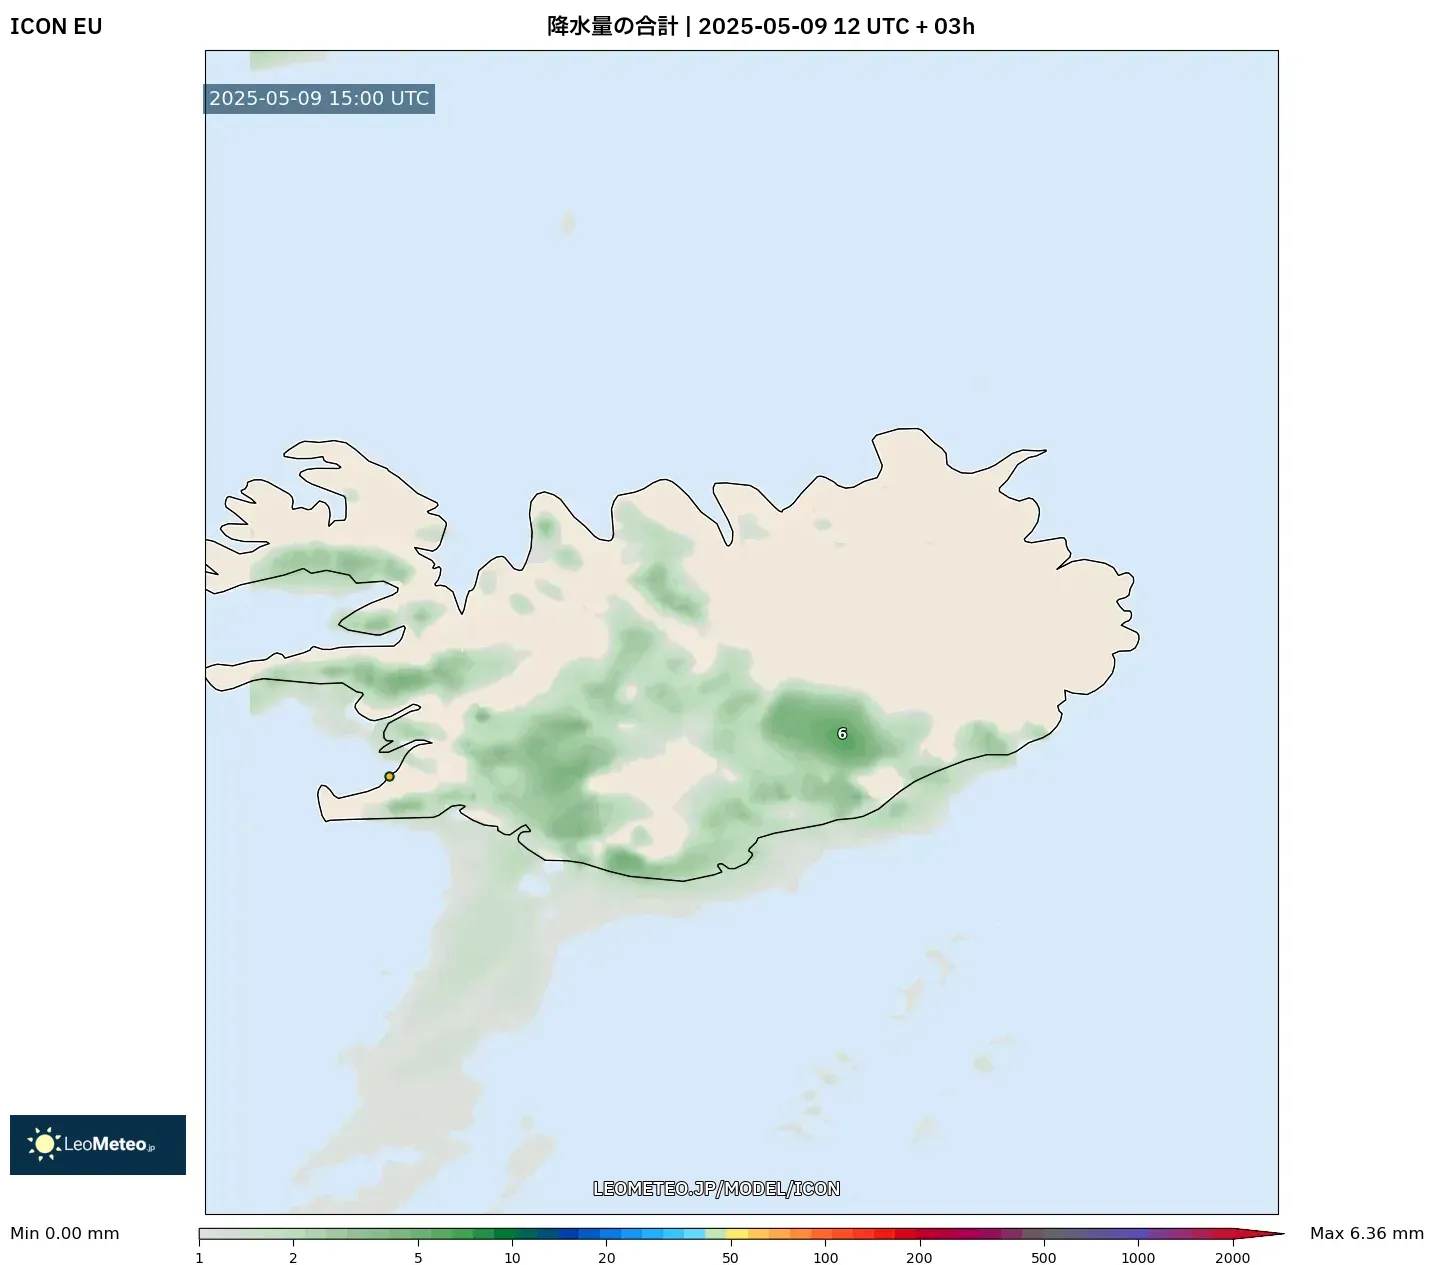Click the LEOMETEO.JP/MODEL/ICON text
Screen dimensions: 1434x1265
[x=717, y=1188]
